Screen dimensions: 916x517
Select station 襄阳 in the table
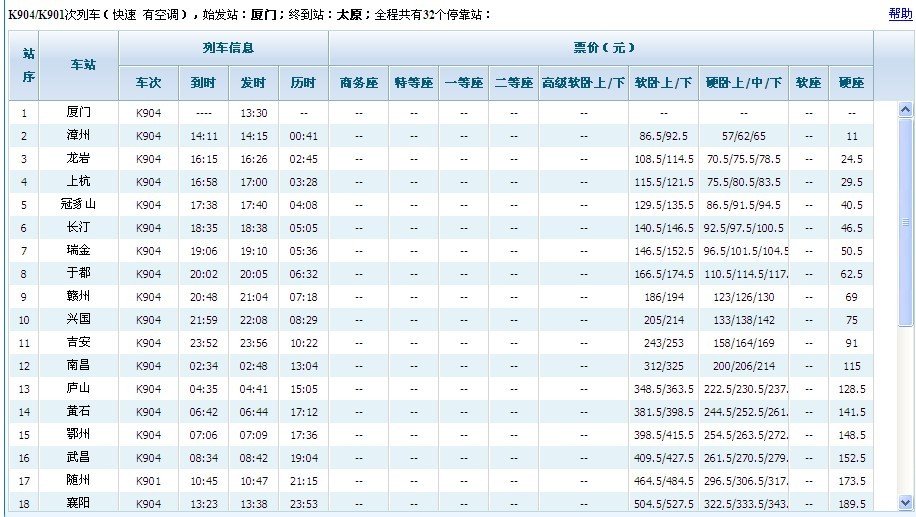point(78,503)
